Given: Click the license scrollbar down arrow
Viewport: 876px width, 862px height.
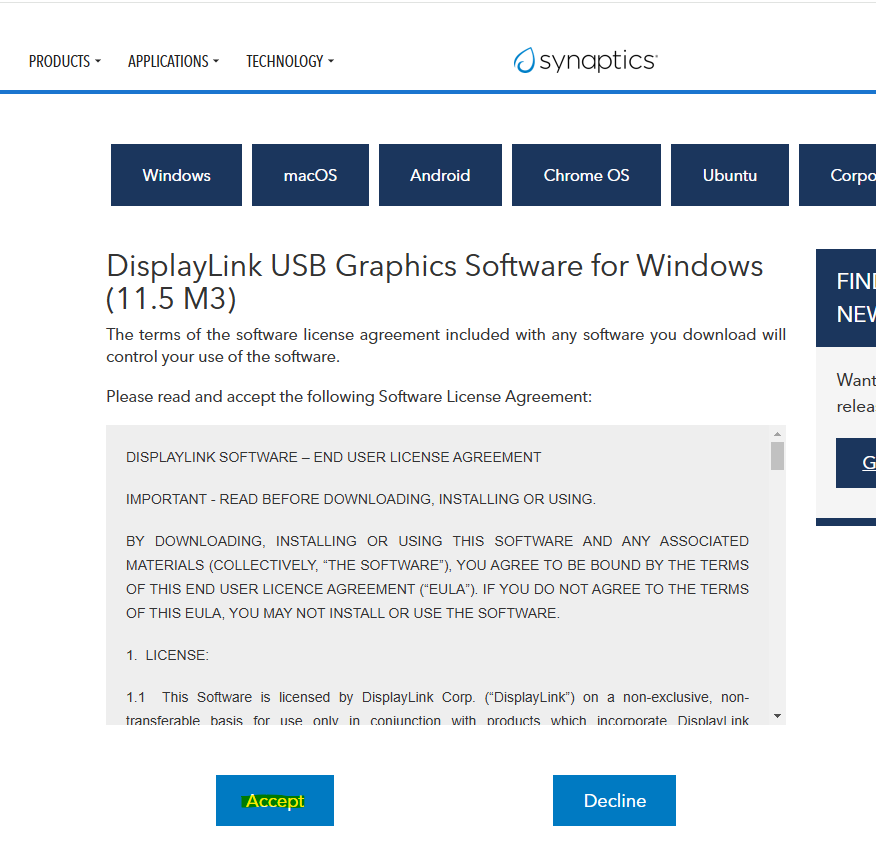Looking at the screenshot, I should point(777,716).
